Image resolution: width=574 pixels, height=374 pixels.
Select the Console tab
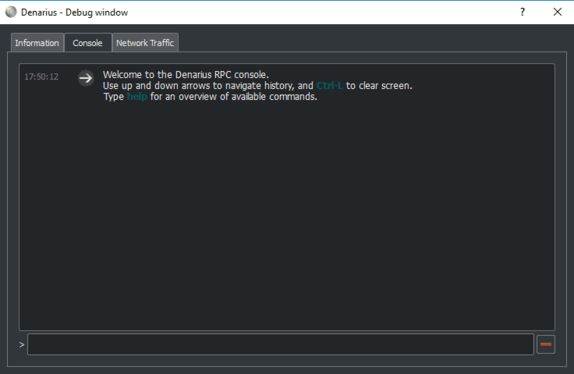tap(87, 43)
